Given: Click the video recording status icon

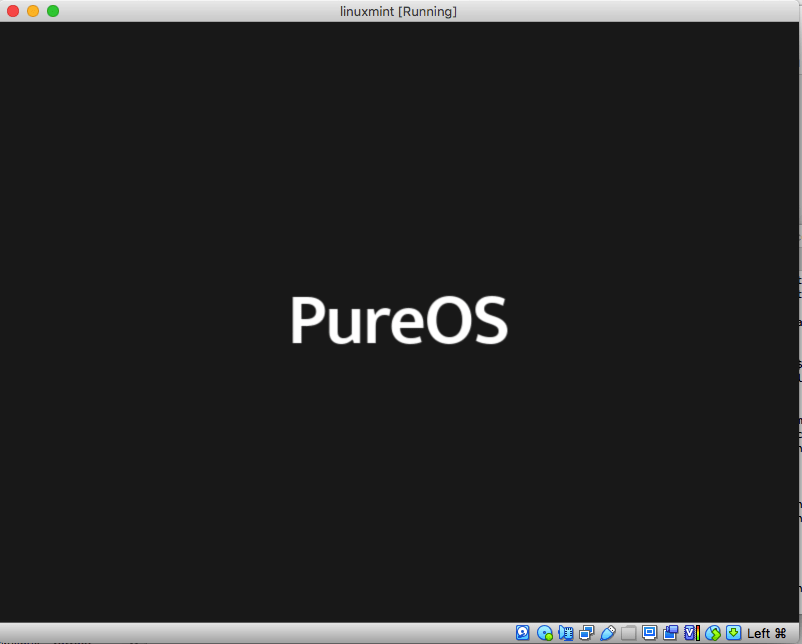Looking at the screenshot, I should click(671, 633).
